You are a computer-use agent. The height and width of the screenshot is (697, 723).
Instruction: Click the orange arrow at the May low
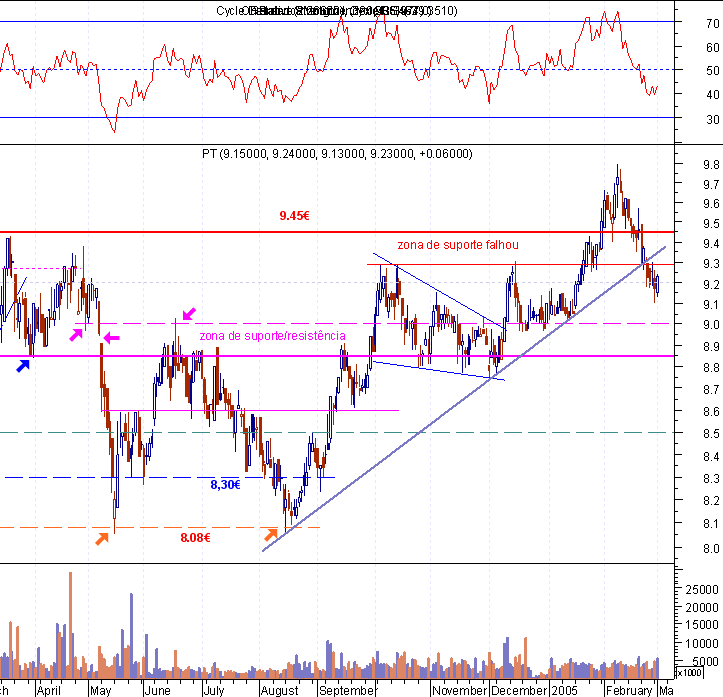click(102, 539)
